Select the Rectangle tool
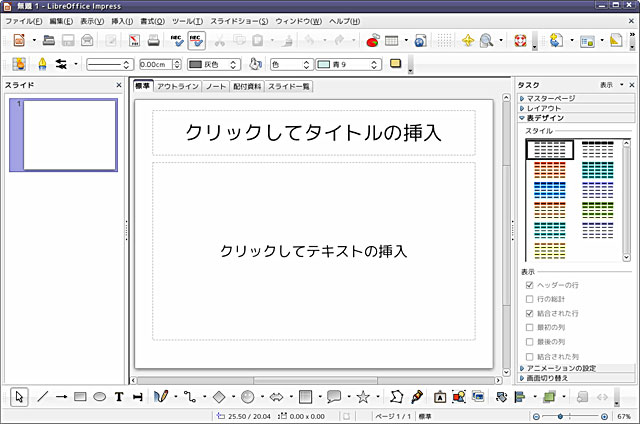This screenshot has width=640, height=424. [x=80, y=397]
